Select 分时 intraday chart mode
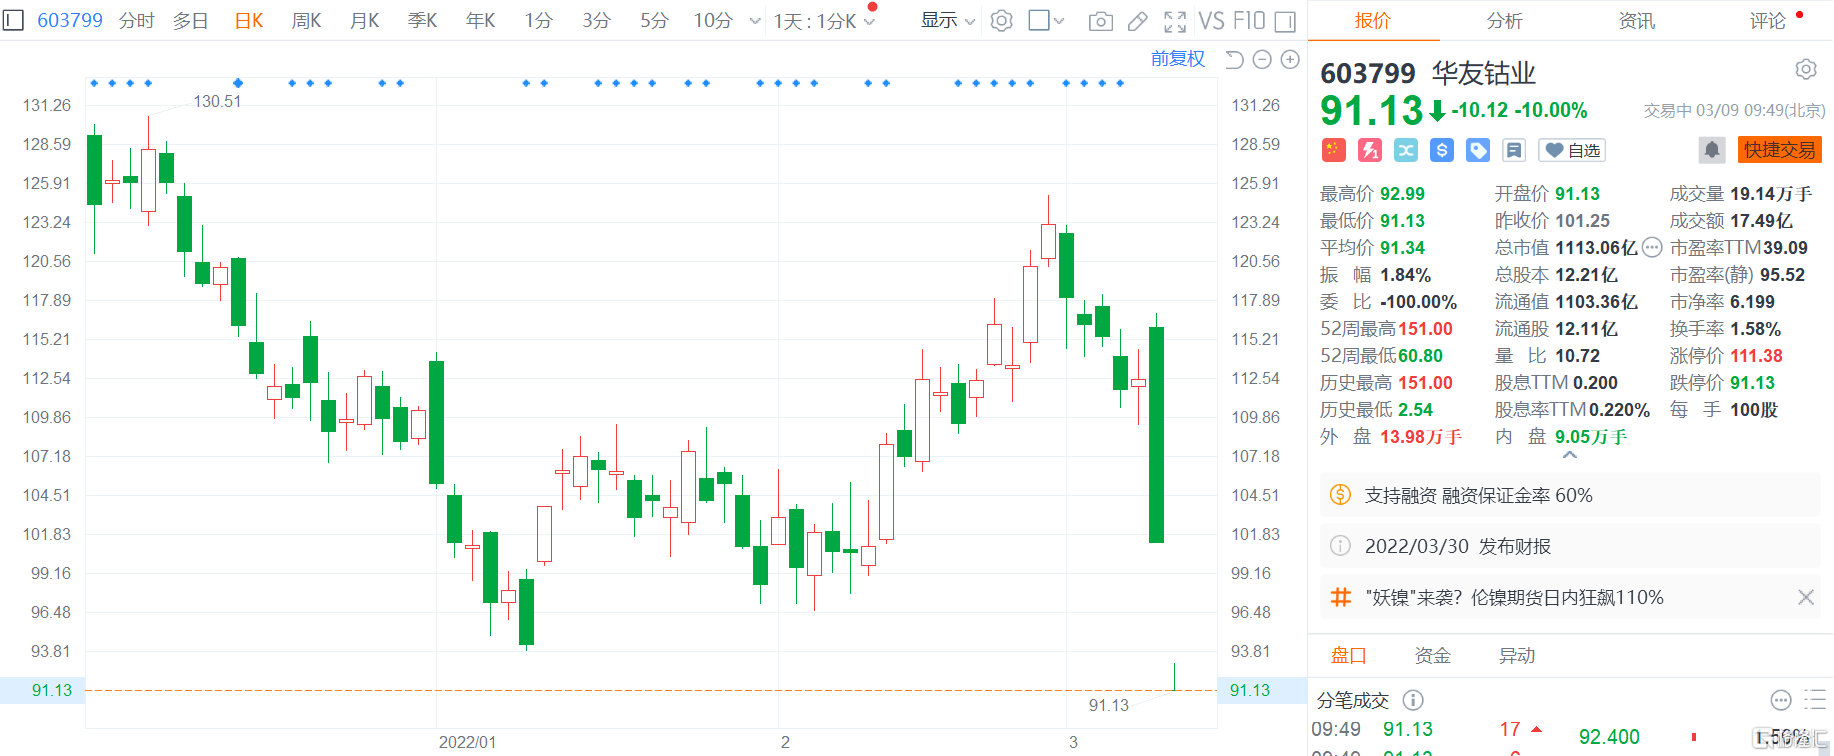Screen dimensions: 1834x756 click(136, 21)
